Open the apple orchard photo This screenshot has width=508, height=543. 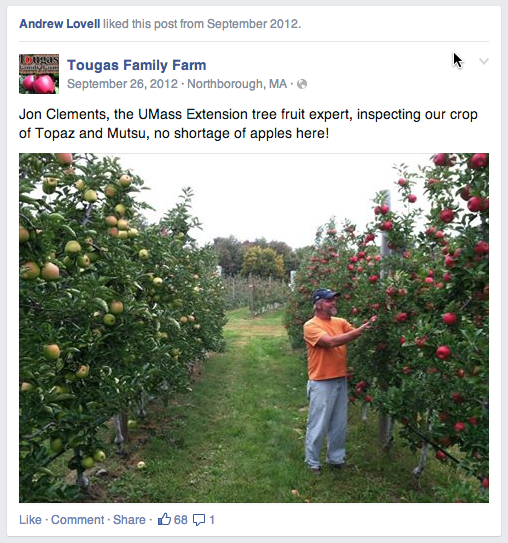[254, 328]
